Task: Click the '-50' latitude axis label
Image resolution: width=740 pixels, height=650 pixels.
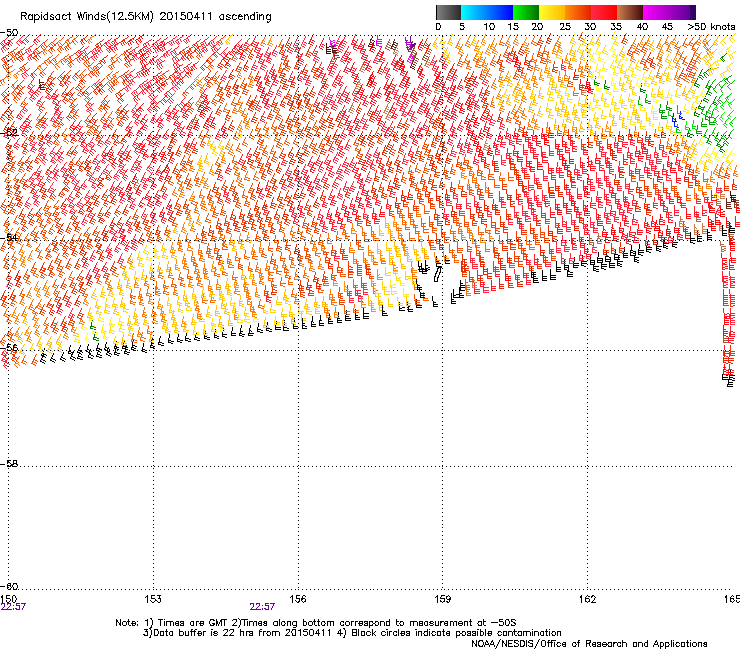Action: (9, 33)
